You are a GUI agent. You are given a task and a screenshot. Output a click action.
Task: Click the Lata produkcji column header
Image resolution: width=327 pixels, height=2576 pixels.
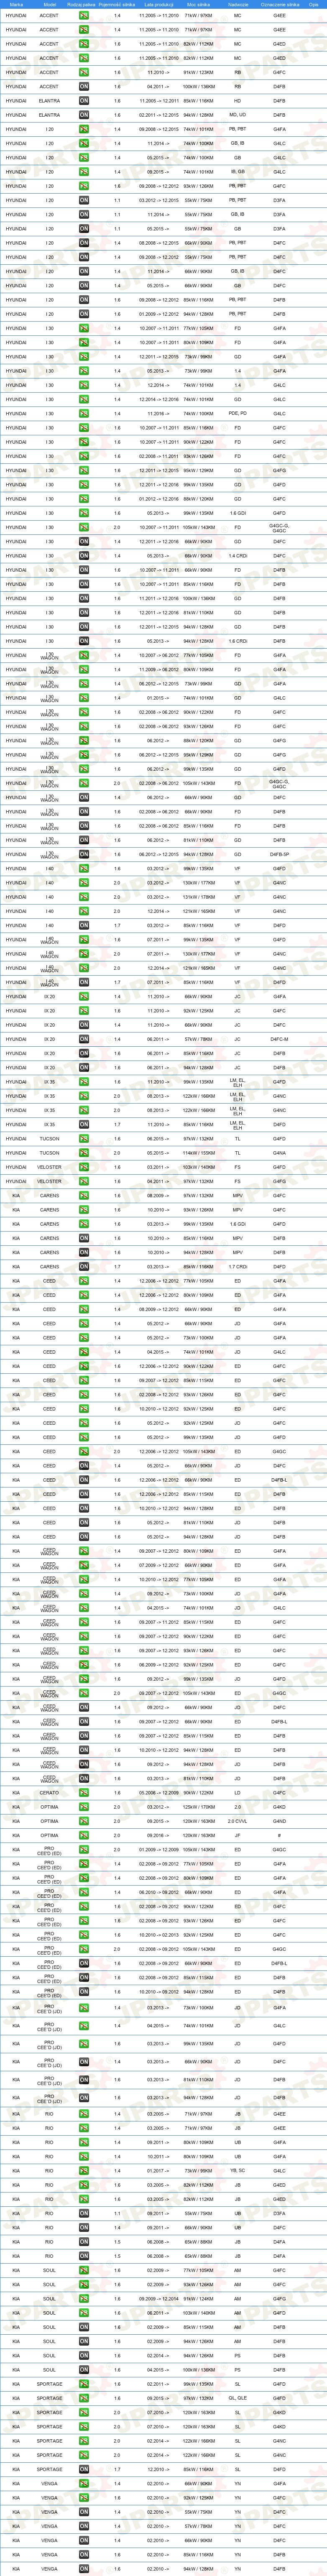pyautogui.click(x=158, y=4)
